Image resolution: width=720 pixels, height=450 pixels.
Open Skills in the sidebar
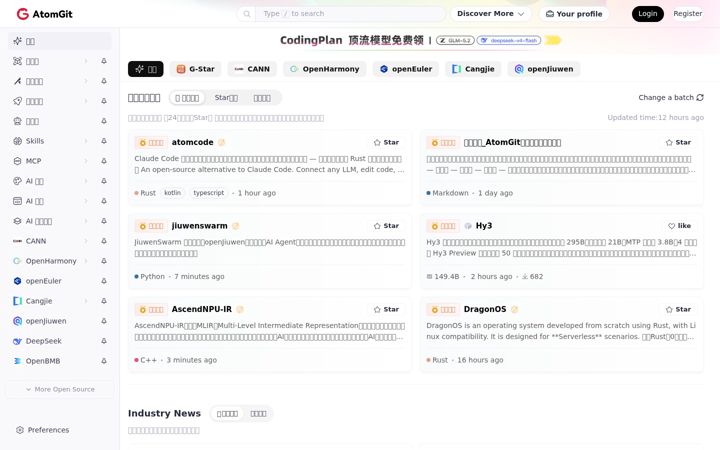[x=35, y=141]
